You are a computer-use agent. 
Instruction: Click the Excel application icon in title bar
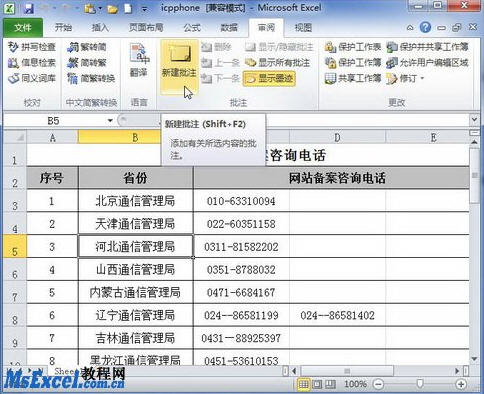pos(9,8)
